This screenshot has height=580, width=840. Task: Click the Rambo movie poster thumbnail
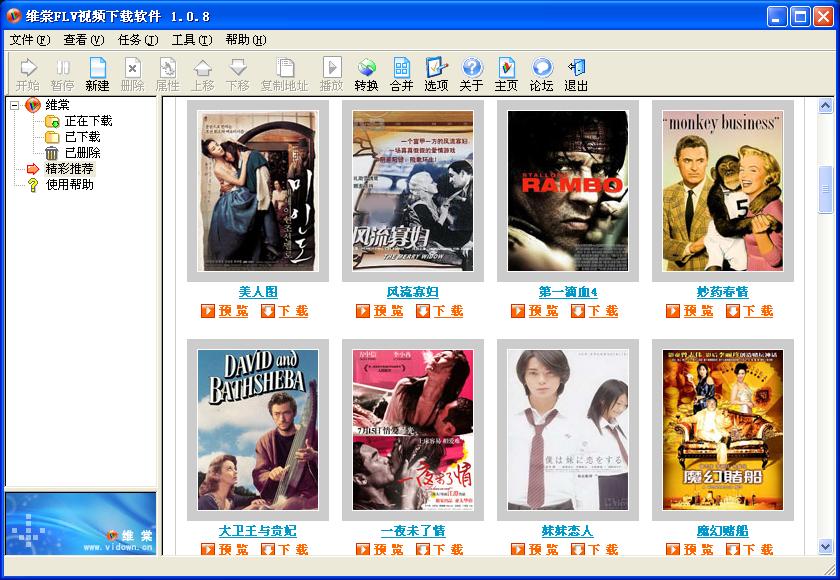[568, 191]
